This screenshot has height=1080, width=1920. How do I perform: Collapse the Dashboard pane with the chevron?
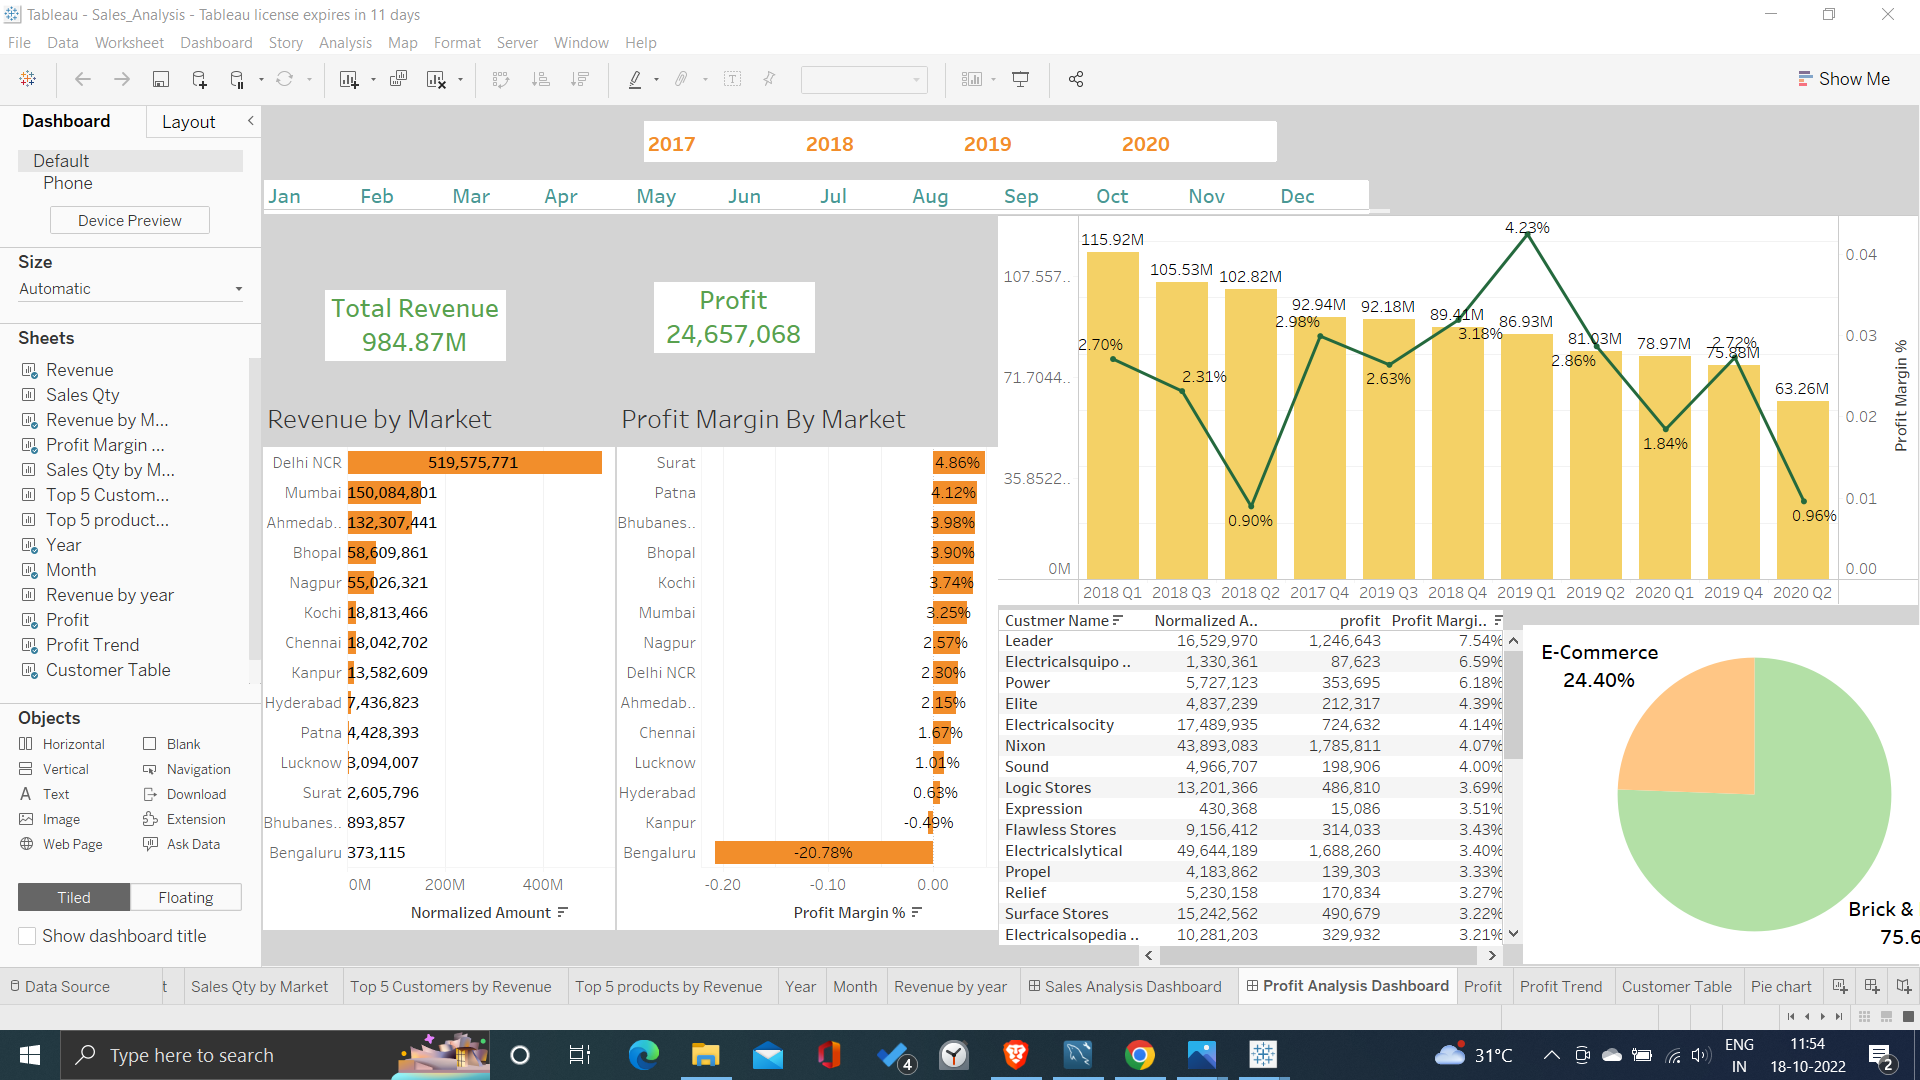(251, 121)
